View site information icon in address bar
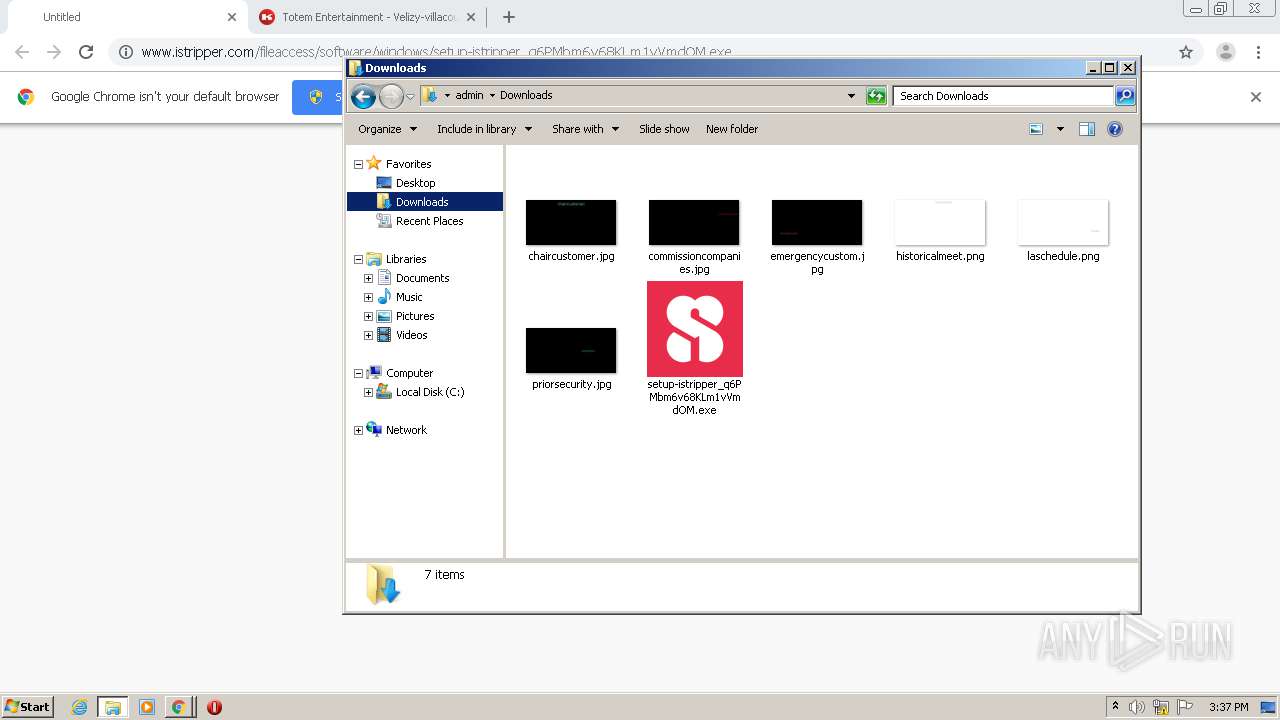This screenshot has width=1280, height=720. [x=126, y=52]
